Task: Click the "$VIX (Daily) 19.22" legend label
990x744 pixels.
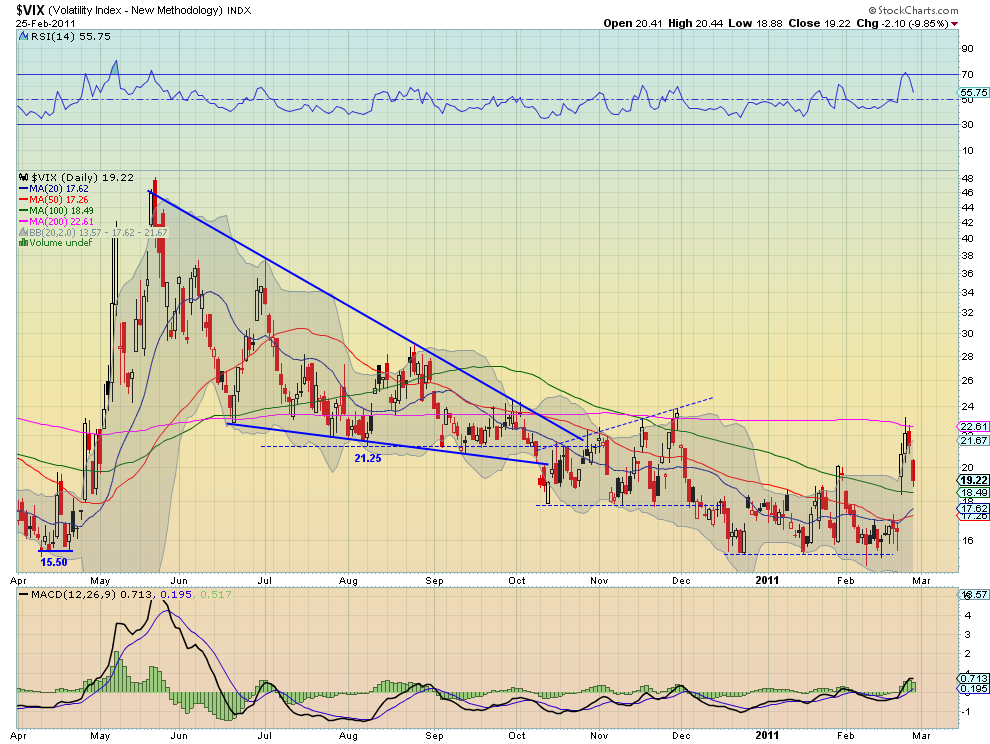Action: tap(83, 177)
